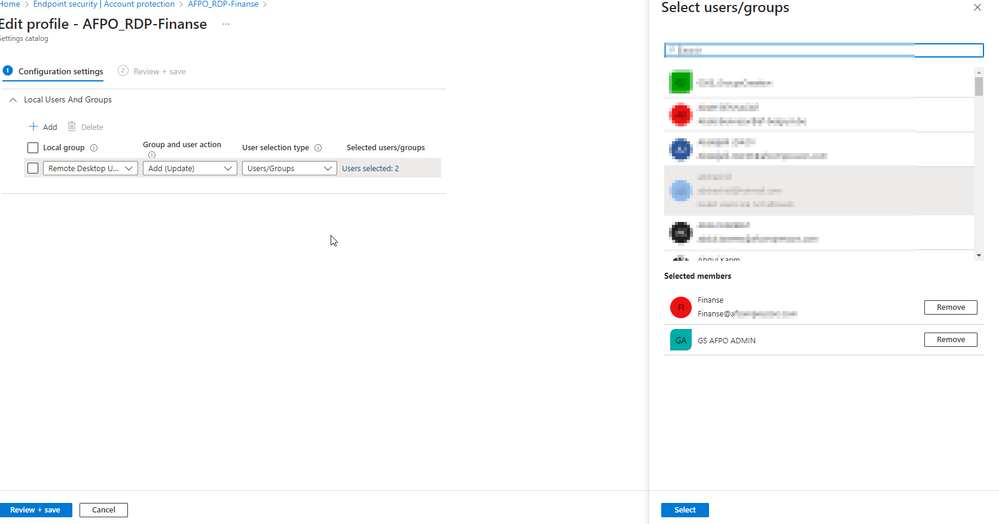Click the Group and user action column header
This screenshot has height=524, width=999.
point(182,145)
